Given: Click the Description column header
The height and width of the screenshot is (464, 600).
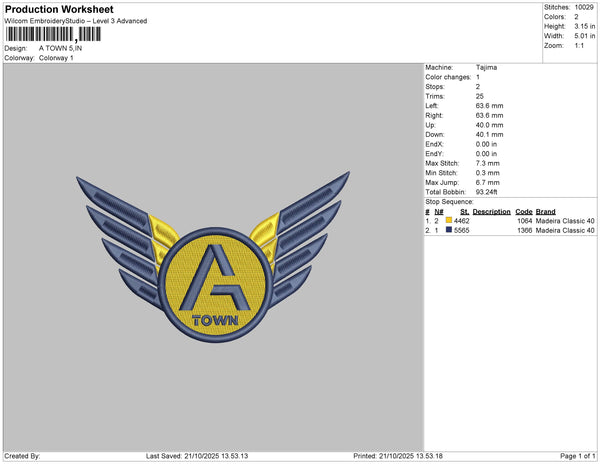Looking at the screenshot, I should click(491, 211).
